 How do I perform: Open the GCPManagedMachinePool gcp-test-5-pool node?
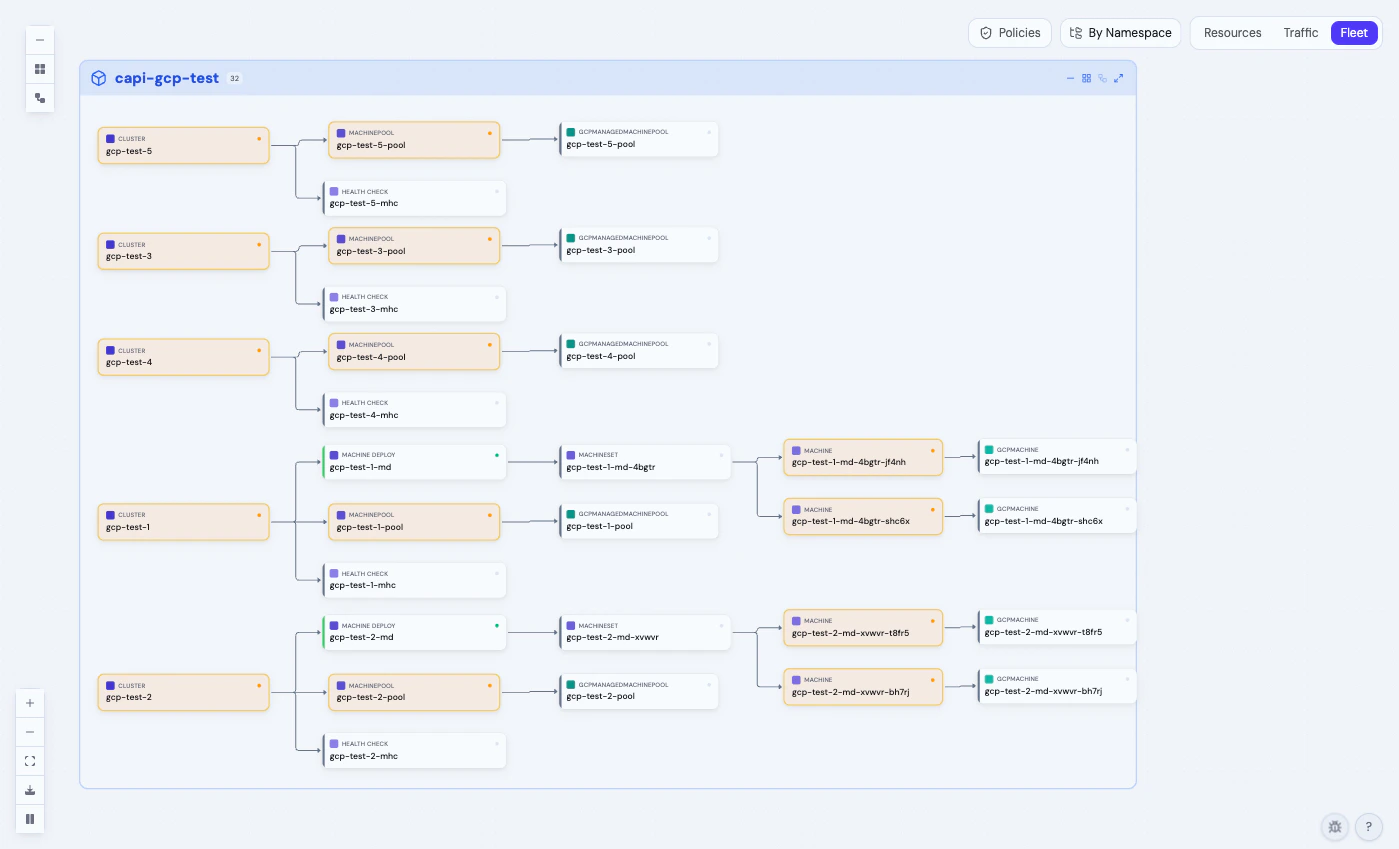(639, 139)
